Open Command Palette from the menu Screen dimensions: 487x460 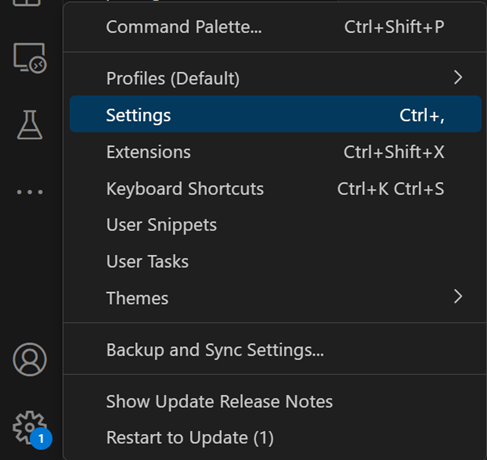pyautogui.click(x=275, y=27)
